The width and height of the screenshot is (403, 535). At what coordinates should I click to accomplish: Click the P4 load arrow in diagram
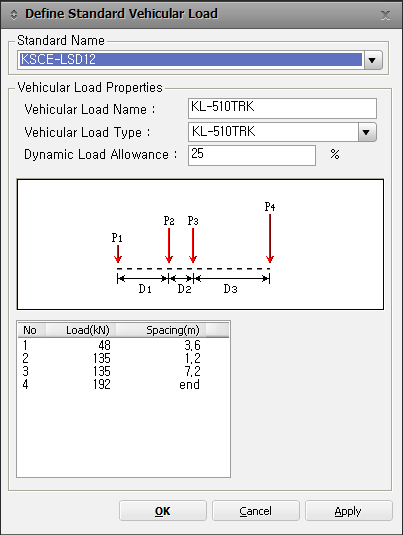(270, 238)
